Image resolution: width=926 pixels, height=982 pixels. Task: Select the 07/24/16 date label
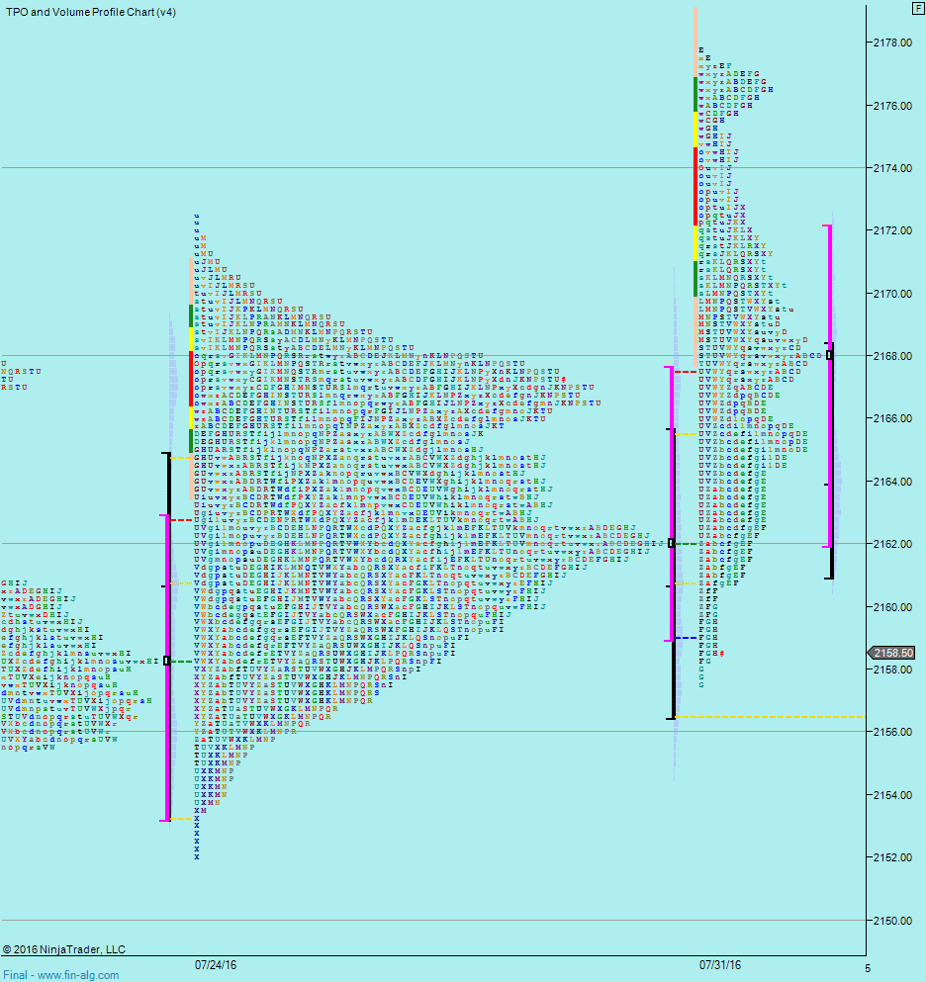coord(215,965)
